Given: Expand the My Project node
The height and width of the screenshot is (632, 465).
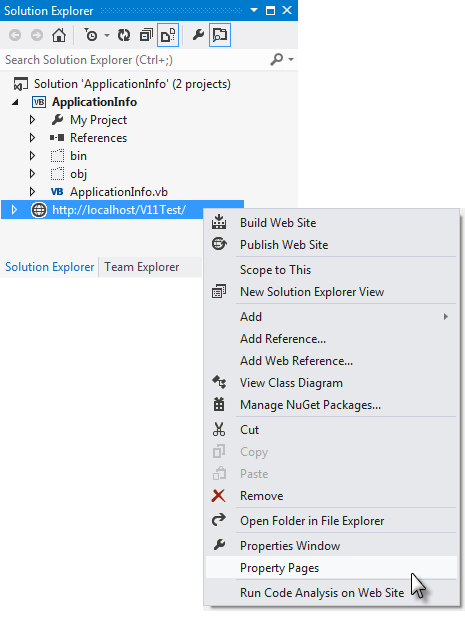Looking at the screenshot, I should coord(32,120).
